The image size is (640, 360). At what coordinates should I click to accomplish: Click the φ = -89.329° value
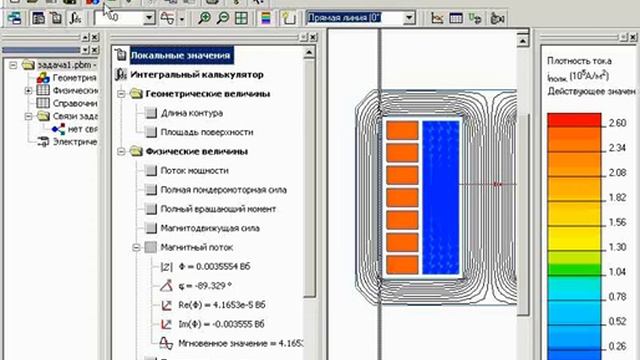tap(205, 286)
